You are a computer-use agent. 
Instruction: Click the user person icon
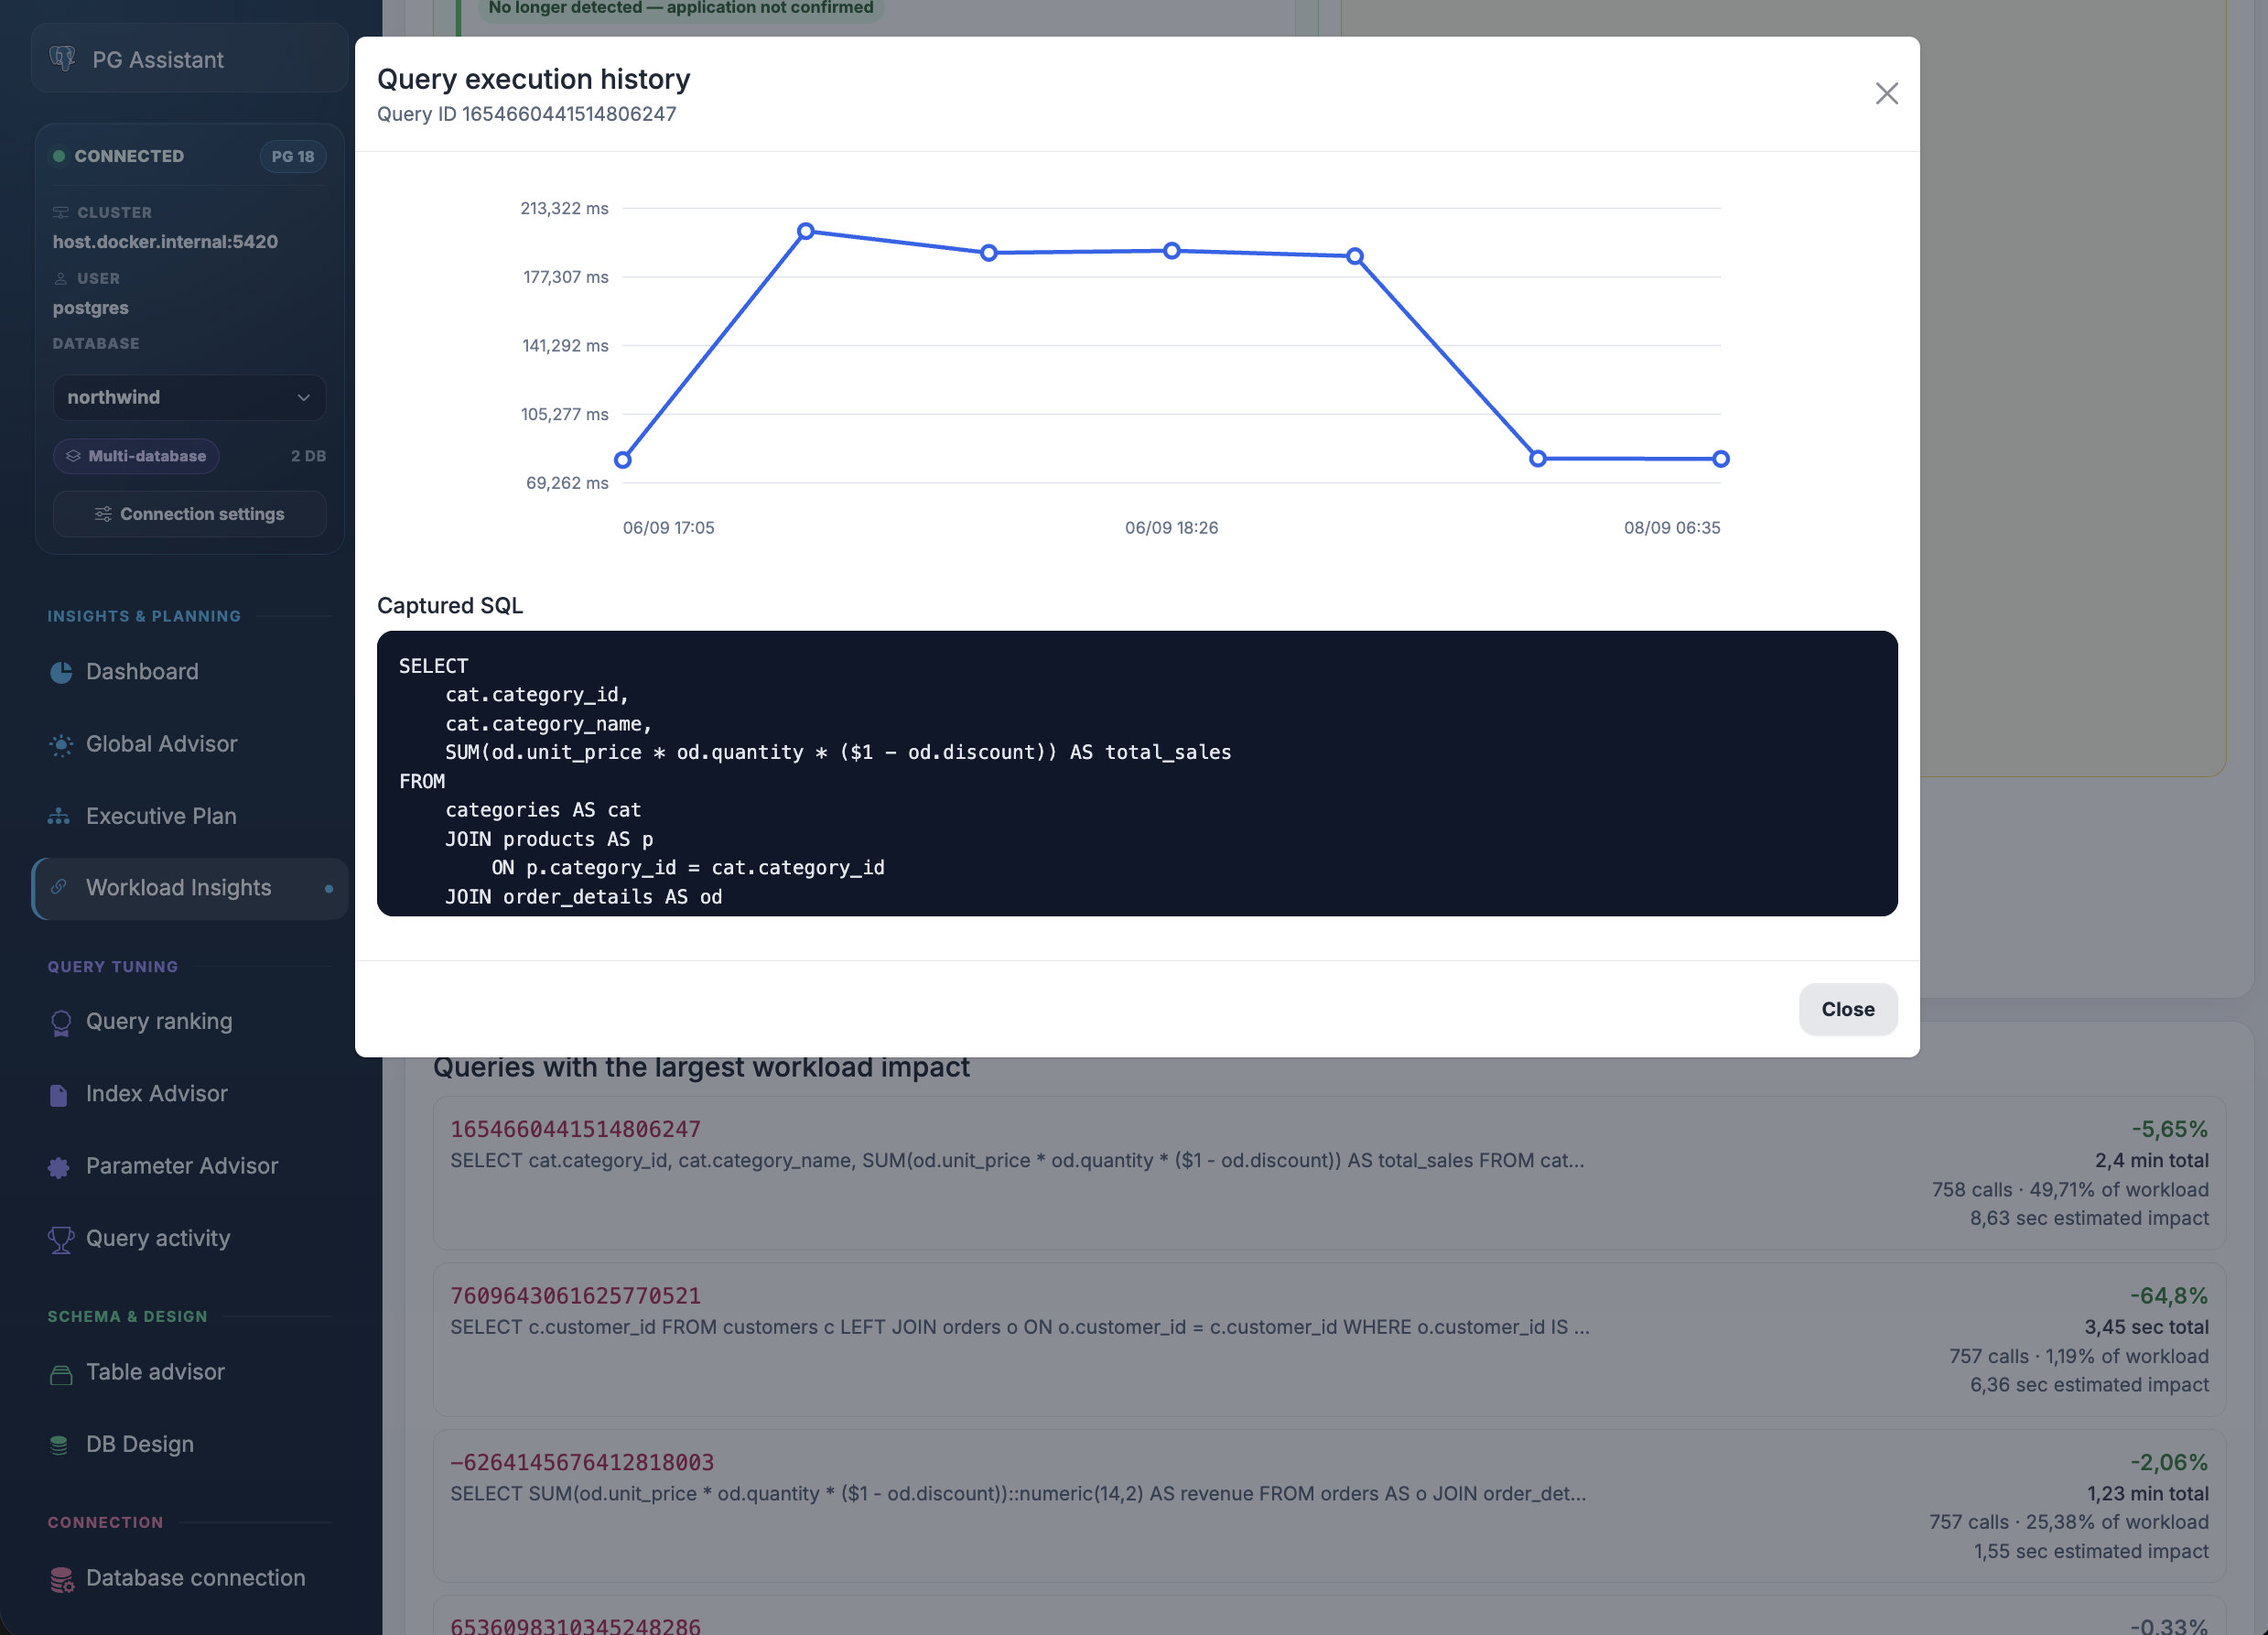61,279
